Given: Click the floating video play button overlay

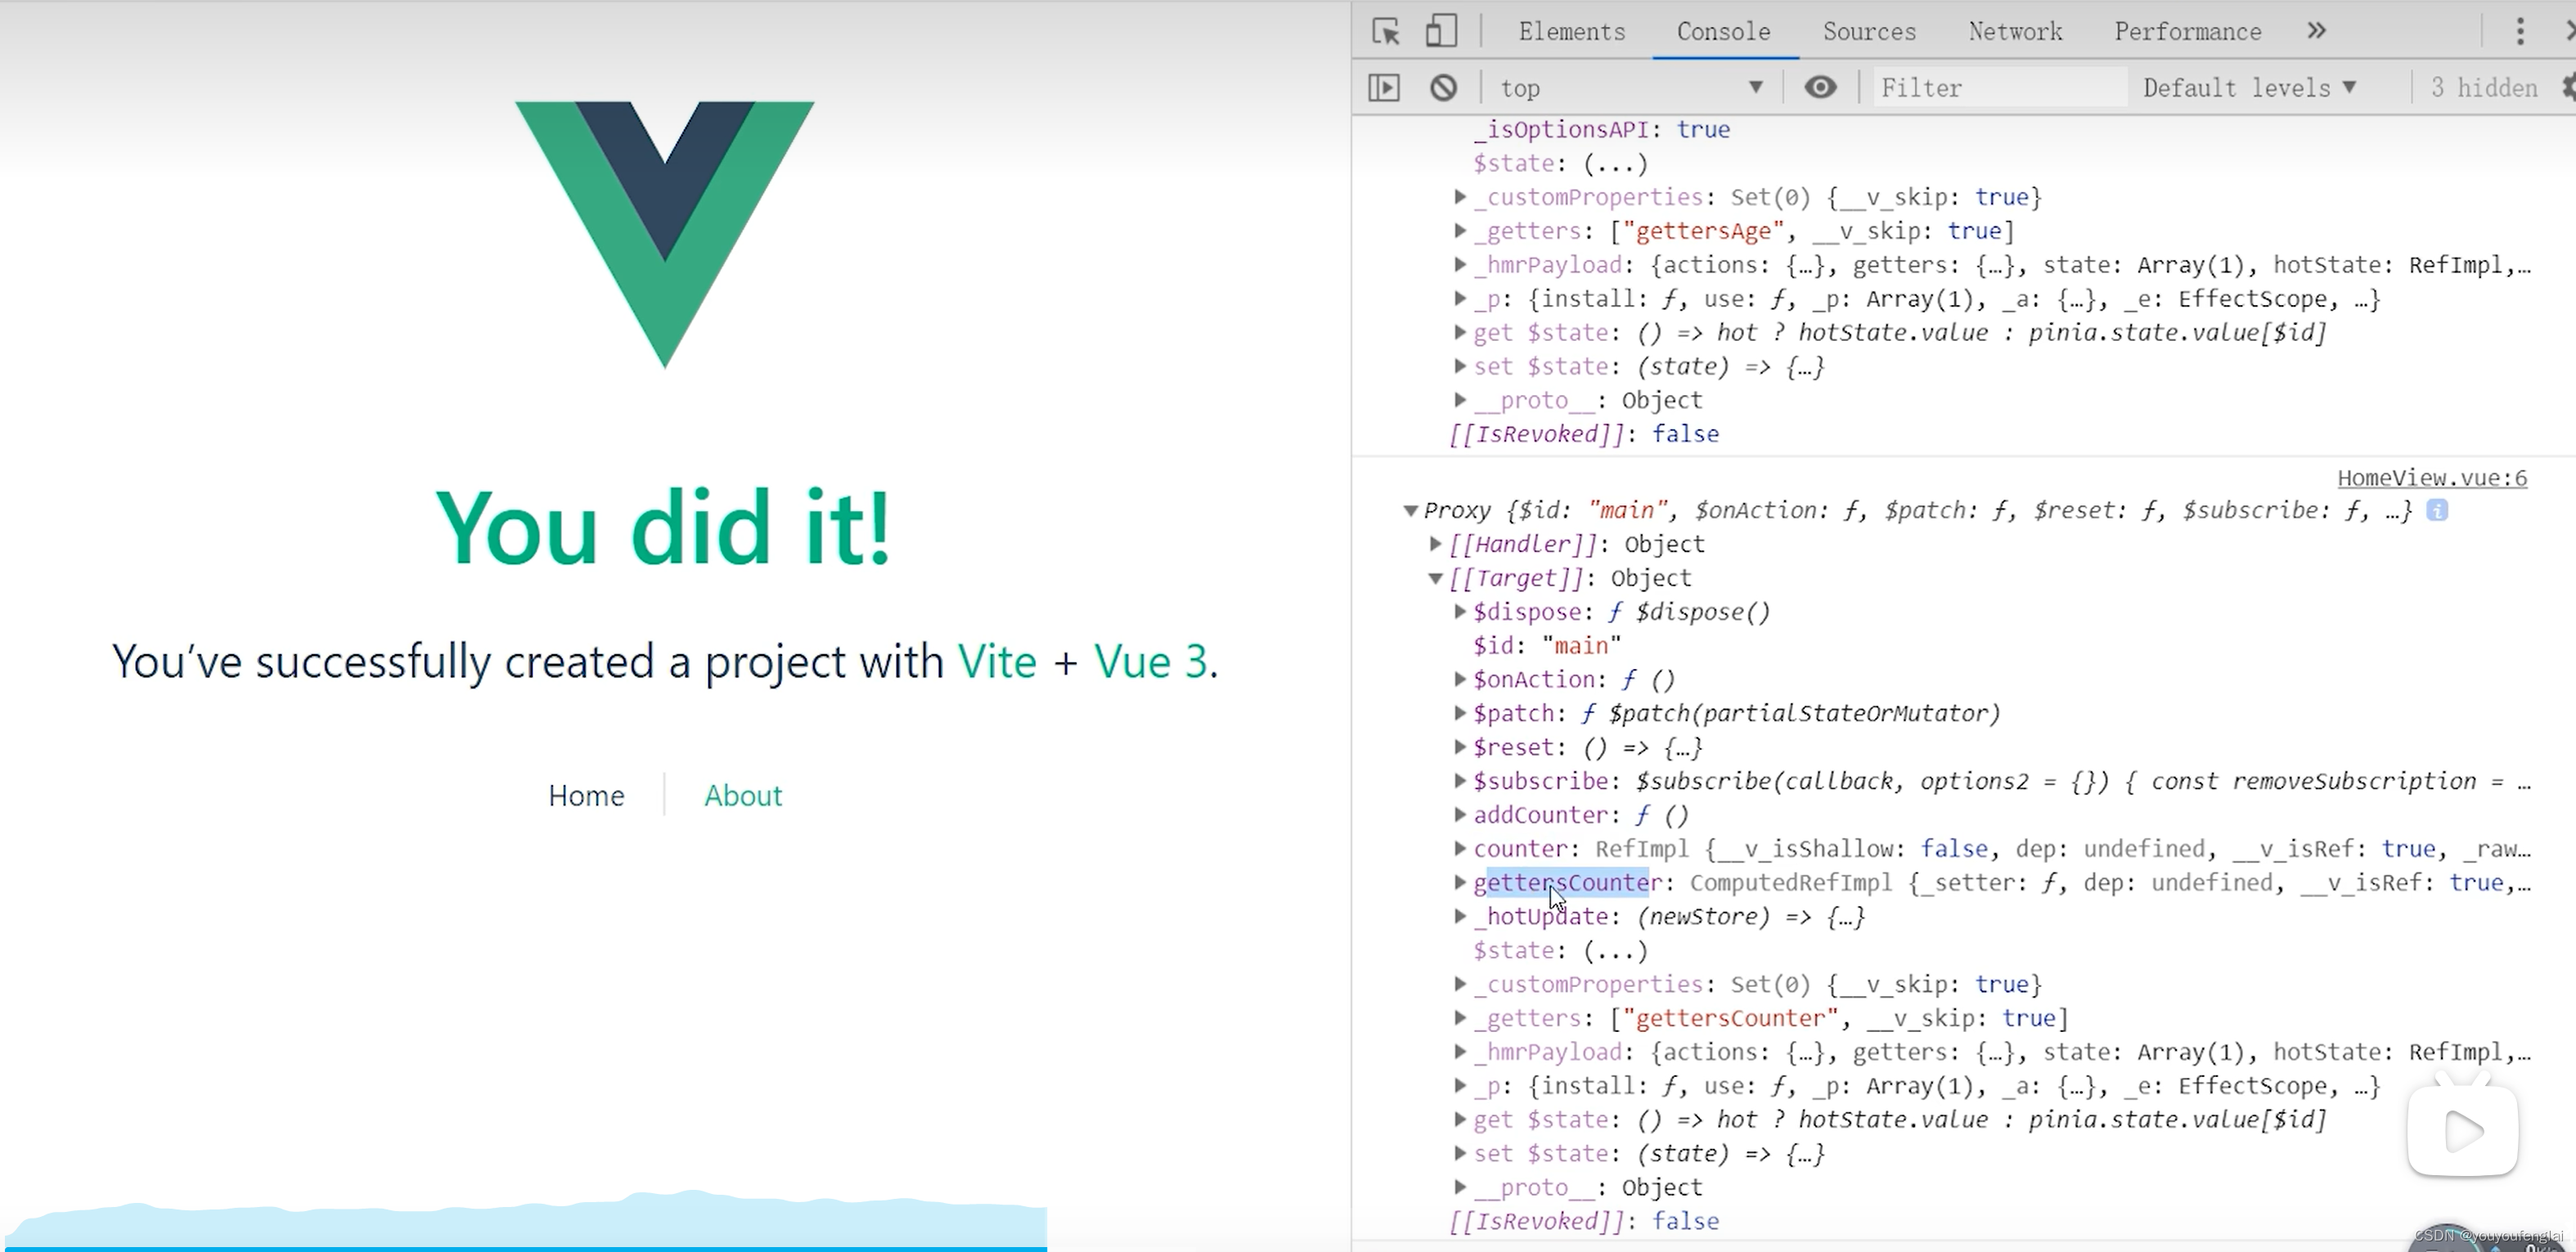Looking at the screenshot, I should point(2462,1131).
